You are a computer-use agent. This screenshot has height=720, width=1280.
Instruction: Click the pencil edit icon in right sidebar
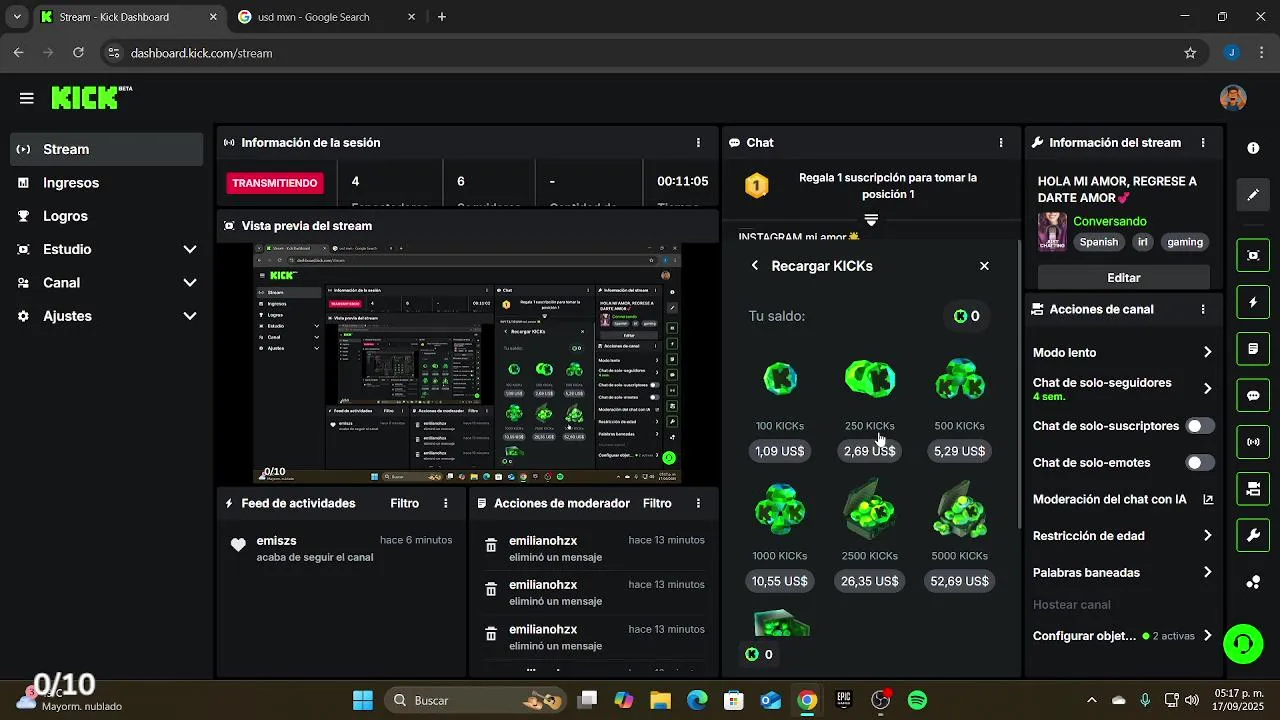pos(1253,195)
